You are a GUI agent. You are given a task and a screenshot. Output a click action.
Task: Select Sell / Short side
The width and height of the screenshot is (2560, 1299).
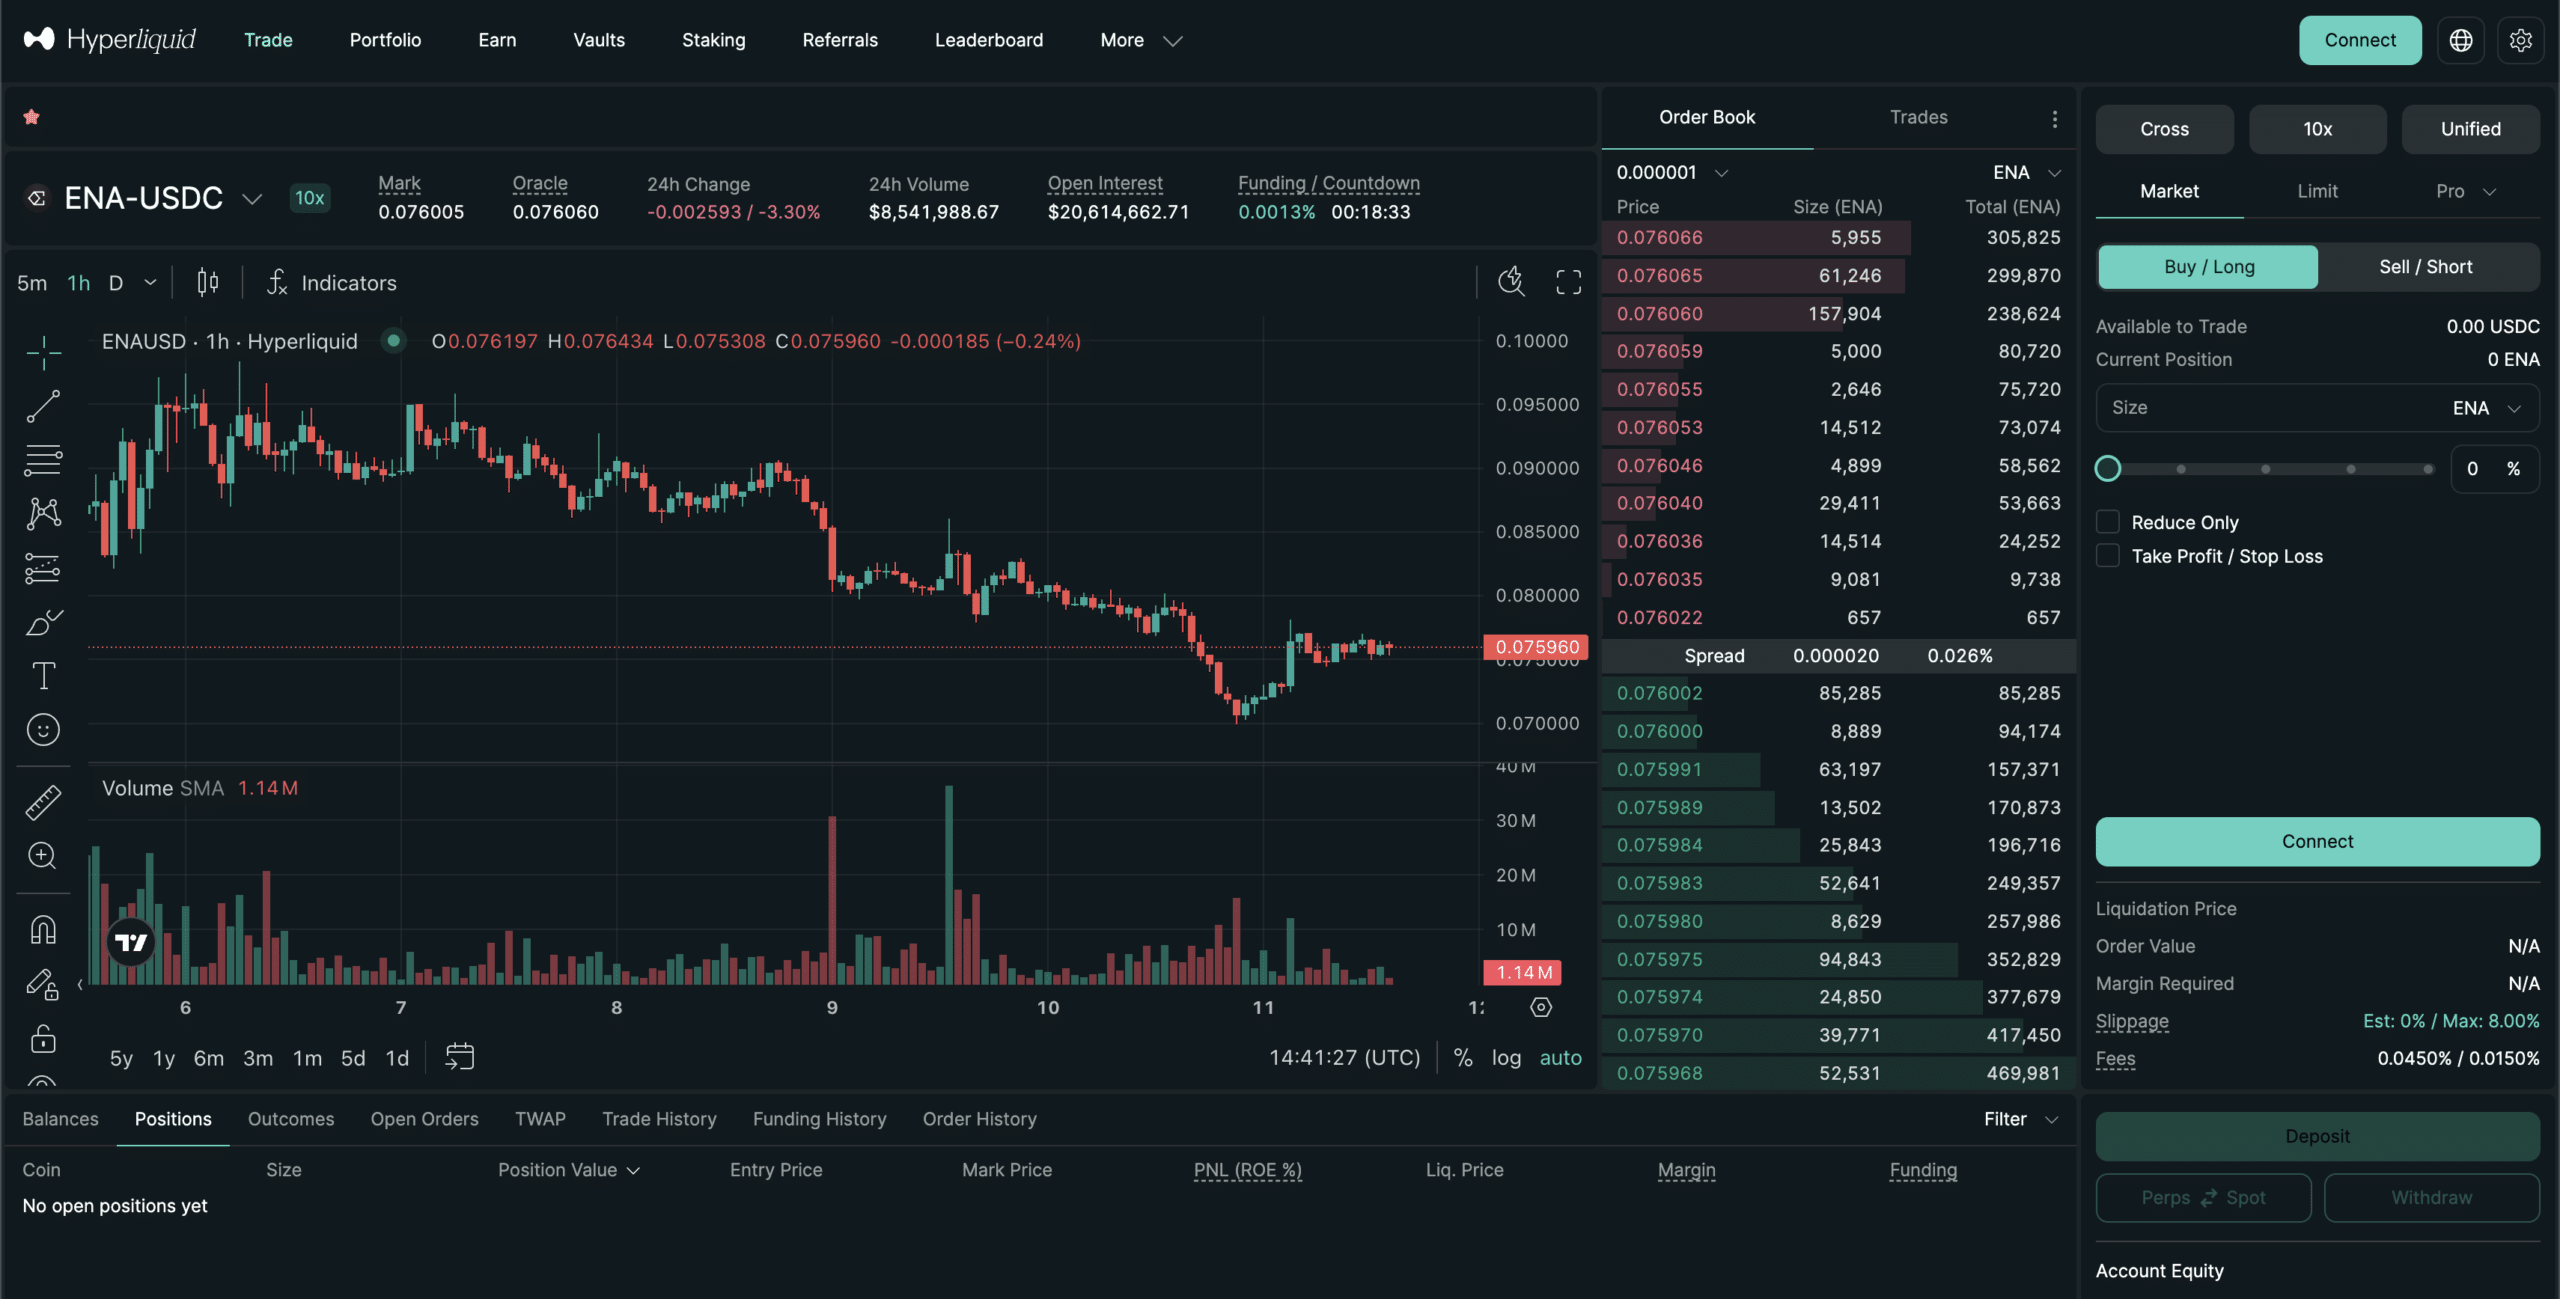(x=2426, y=267)
